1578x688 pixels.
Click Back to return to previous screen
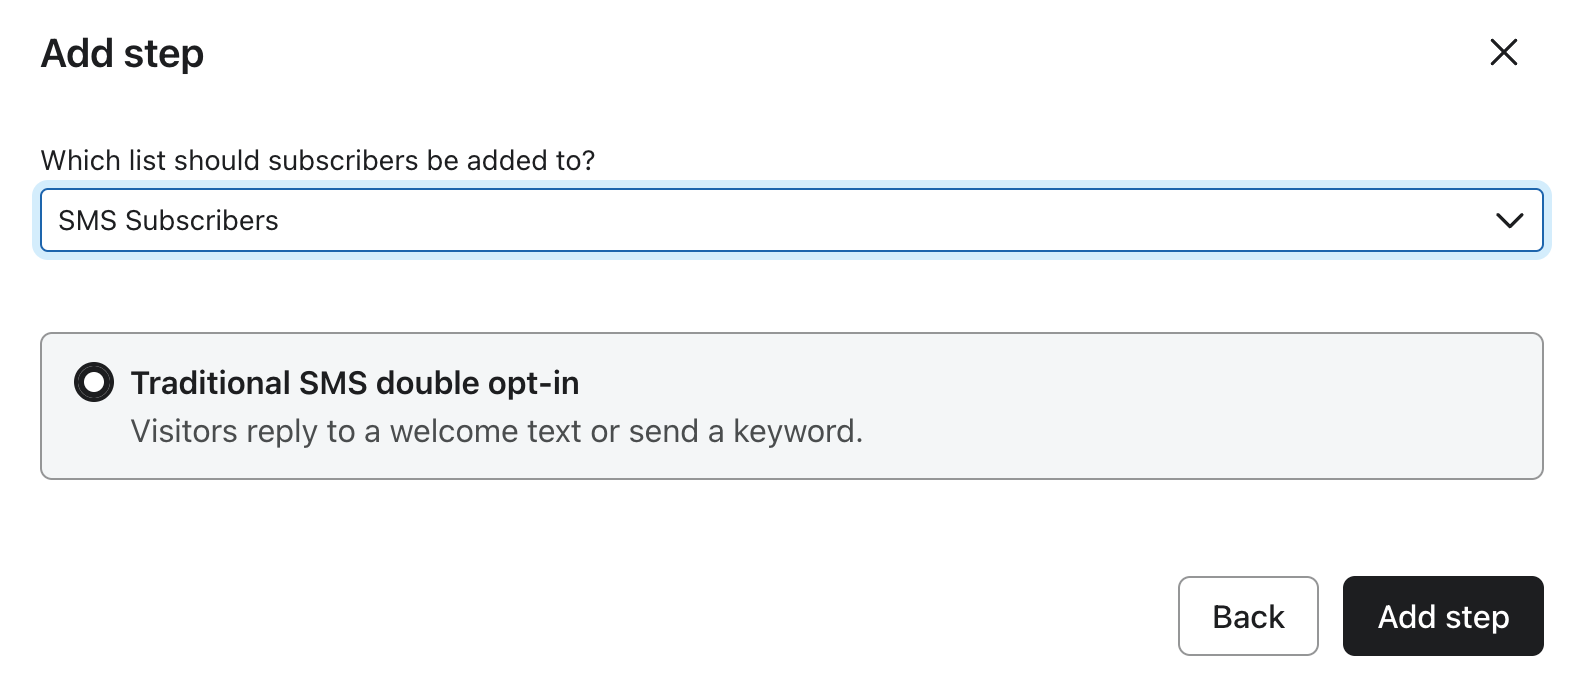coord(1248,616)
